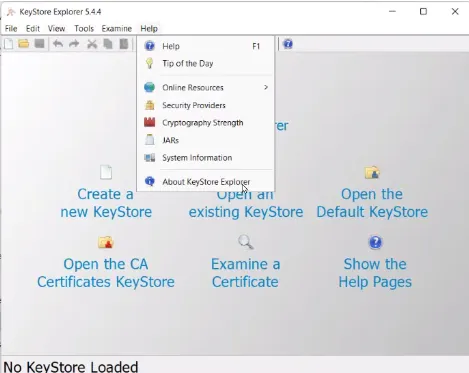Expand the Online Resources submenu arrow
The image size is (469, 373).
266,87
